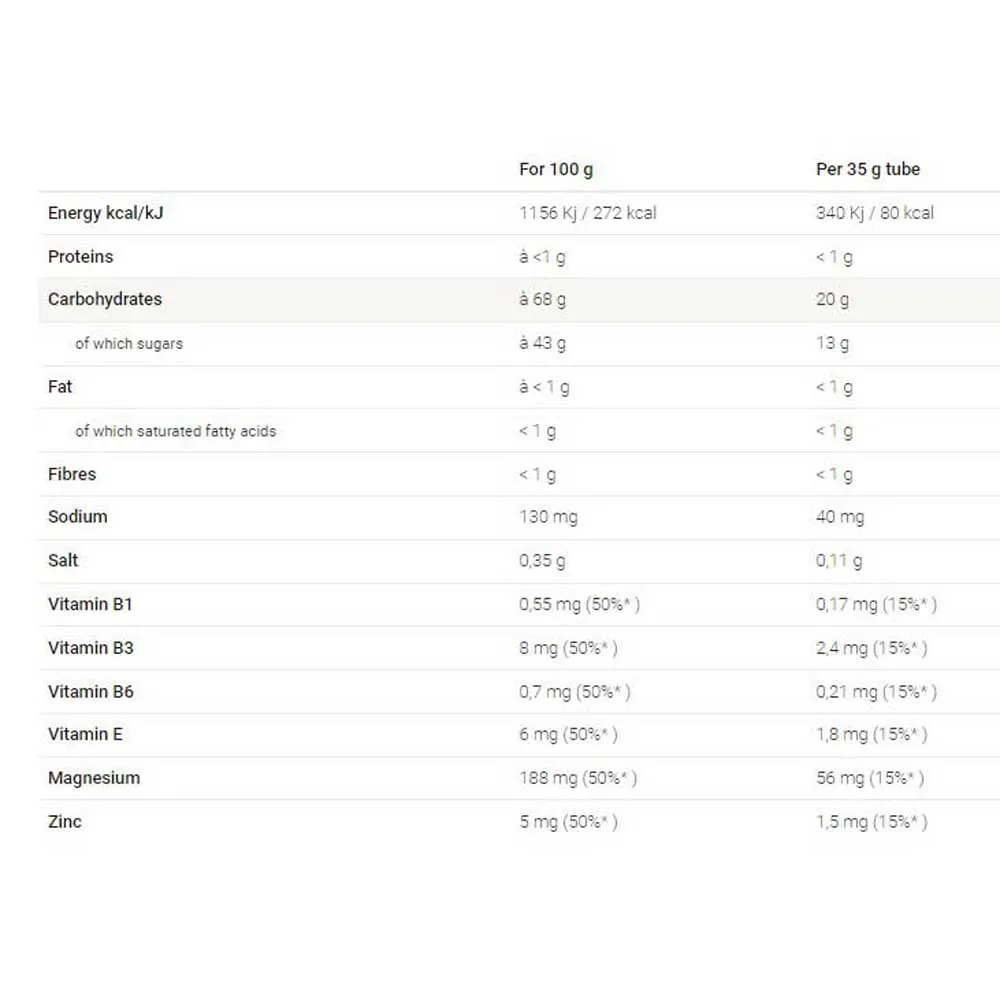The height and width of the screenshot is (1000, 1000).
Task: Click "of which saturated fatty acids" label
Action: pos(175,431)
